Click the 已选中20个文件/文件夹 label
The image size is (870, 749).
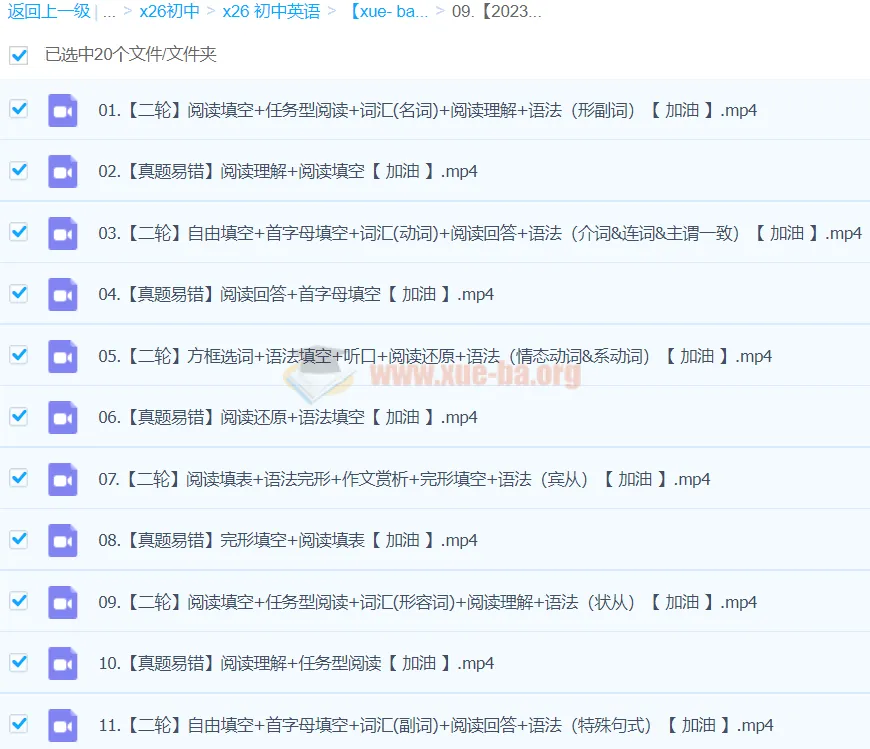[x=130, y=54]
